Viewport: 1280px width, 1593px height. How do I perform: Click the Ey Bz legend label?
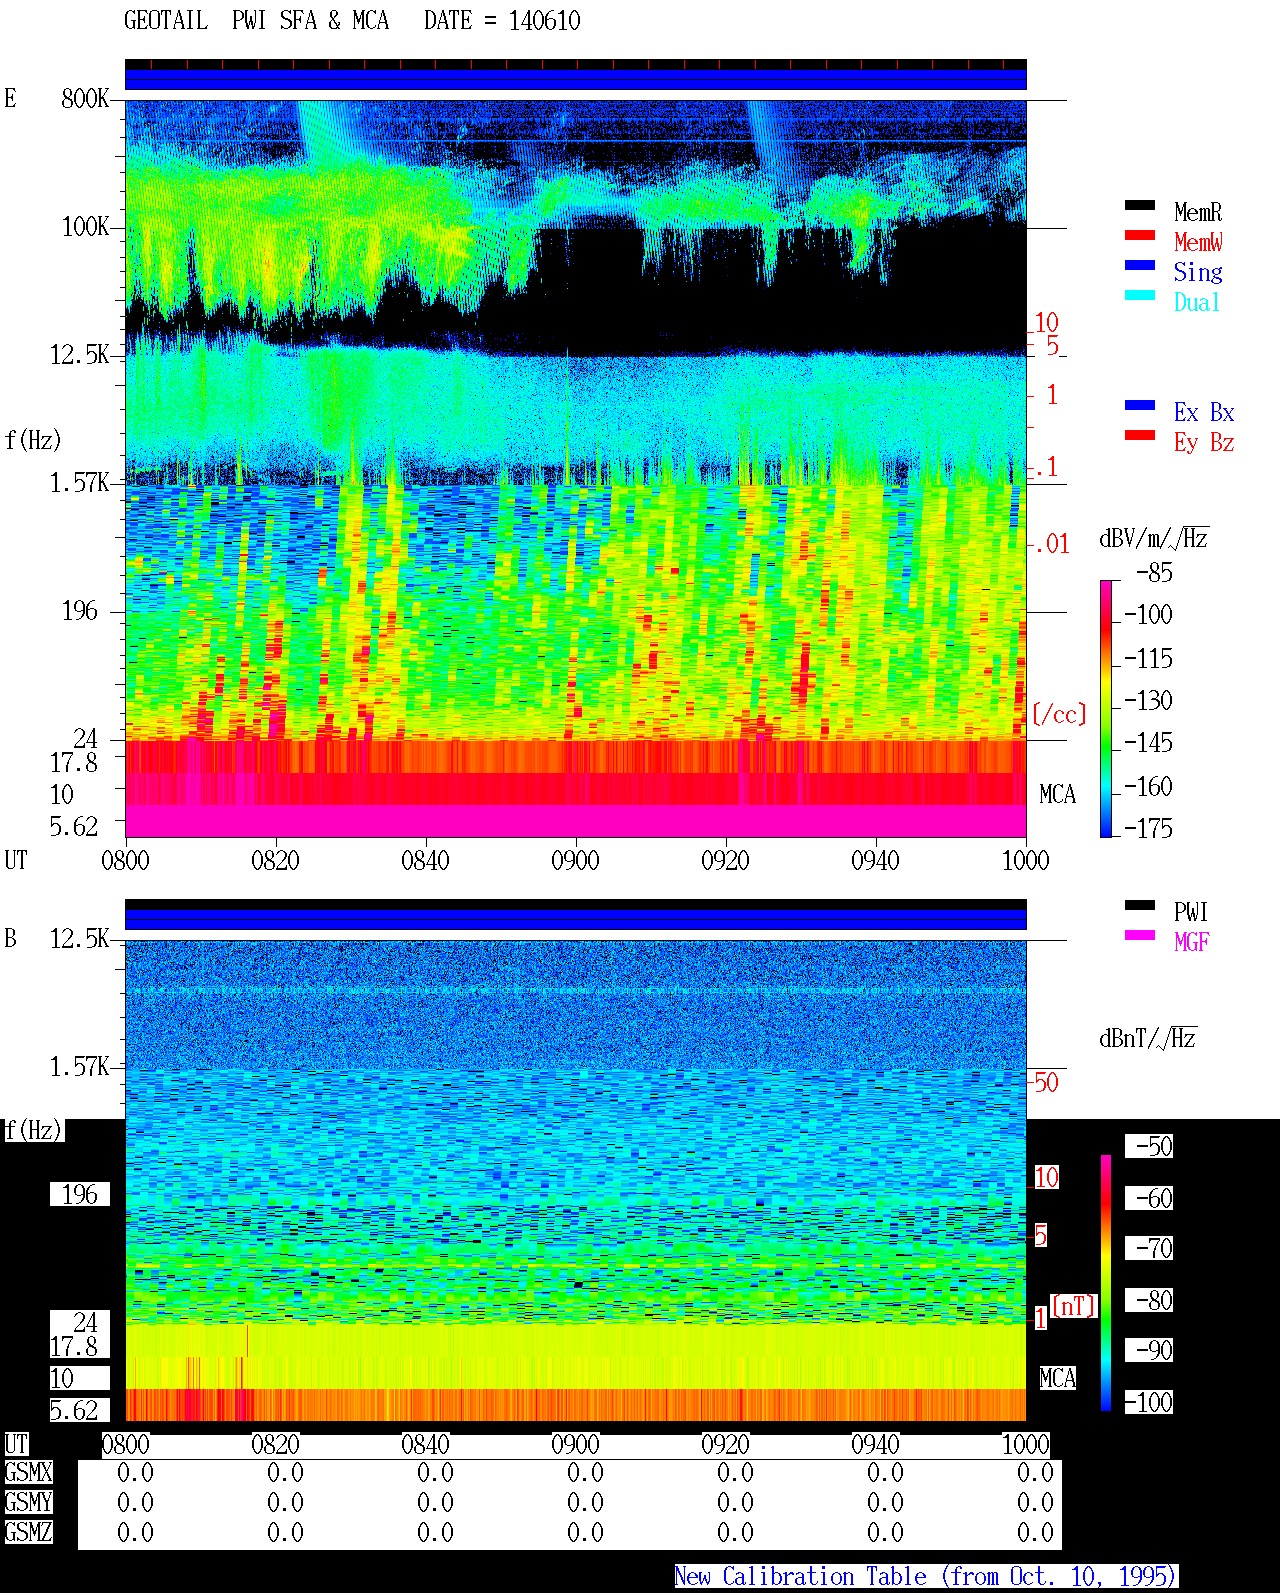[1204, 442]
